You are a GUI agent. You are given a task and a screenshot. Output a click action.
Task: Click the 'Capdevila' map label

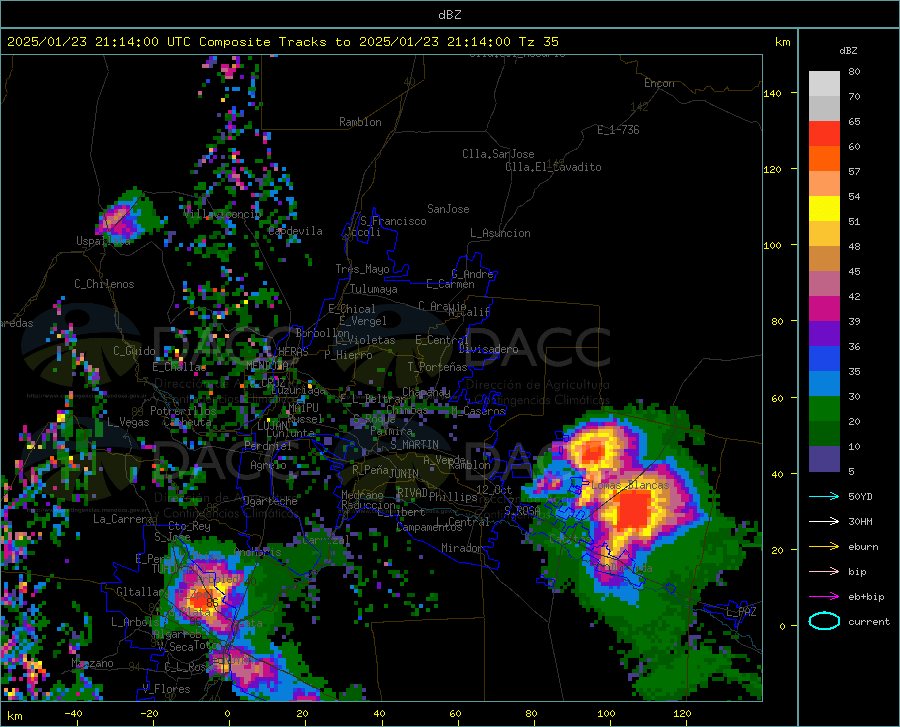pyautogui.click(x=295, y=231)
